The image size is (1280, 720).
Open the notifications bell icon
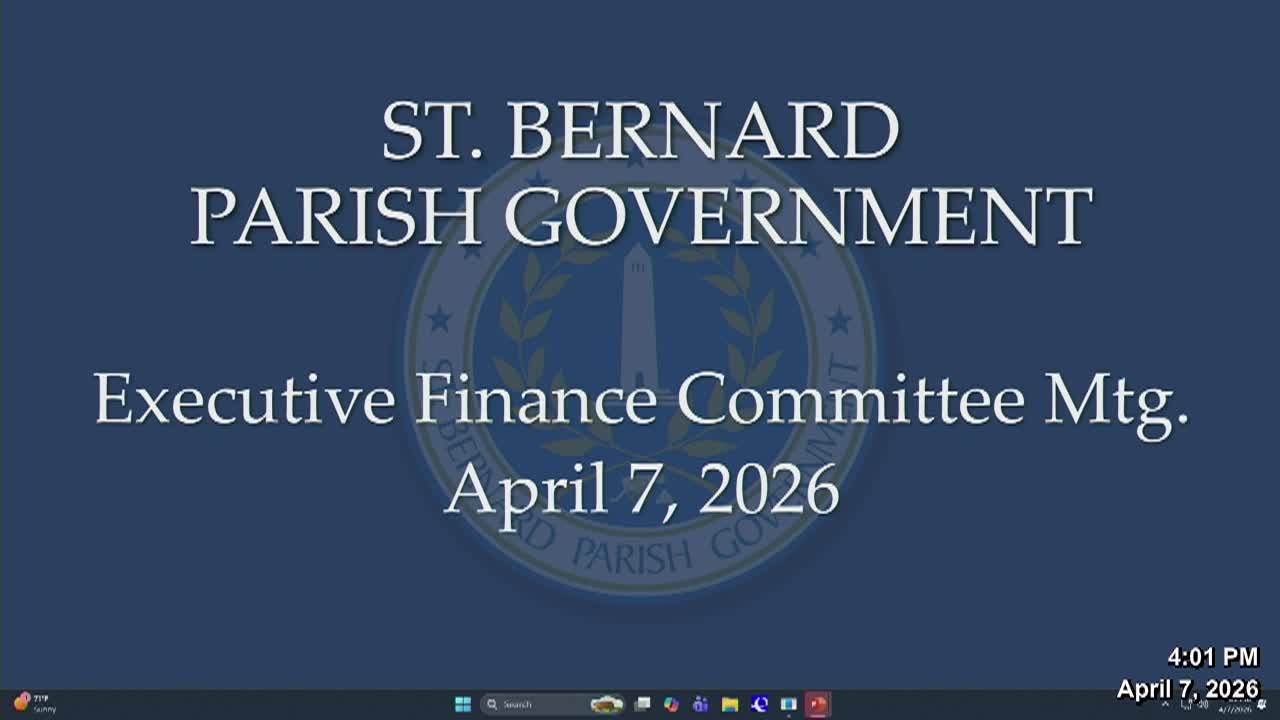pyautogui.click(x=1262, y=705)
